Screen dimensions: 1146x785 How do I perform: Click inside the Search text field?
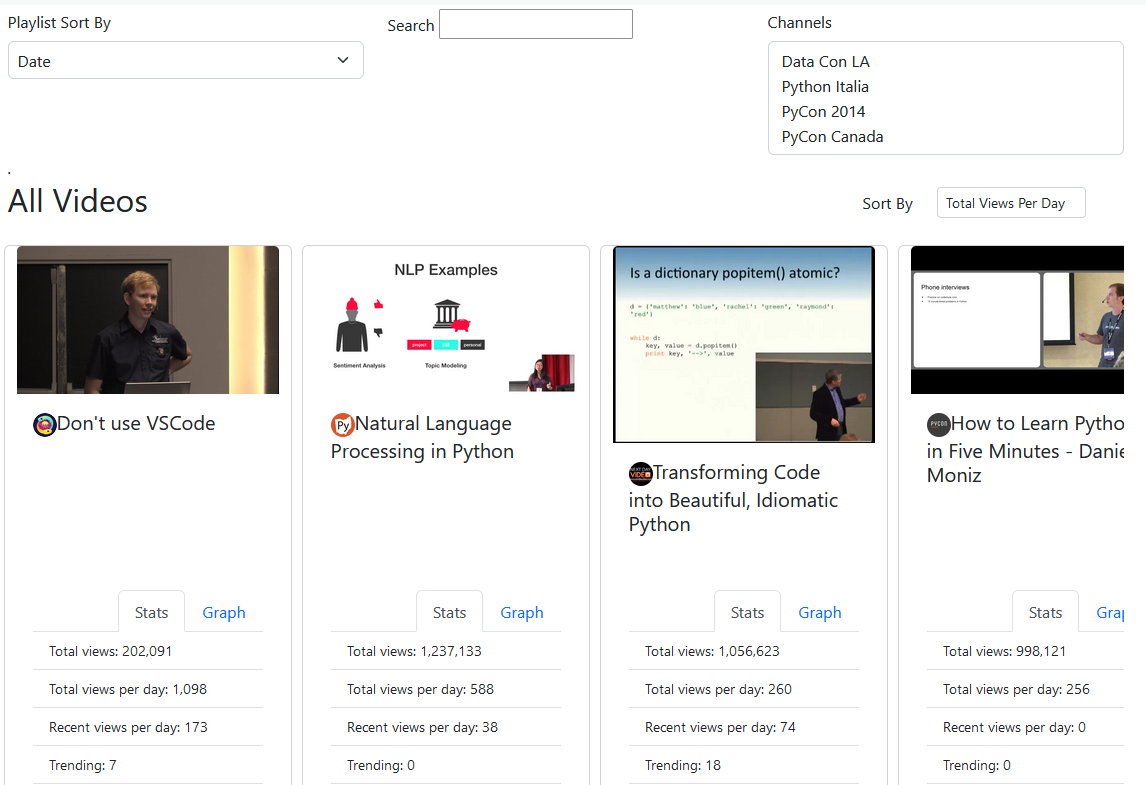[535, 25]
